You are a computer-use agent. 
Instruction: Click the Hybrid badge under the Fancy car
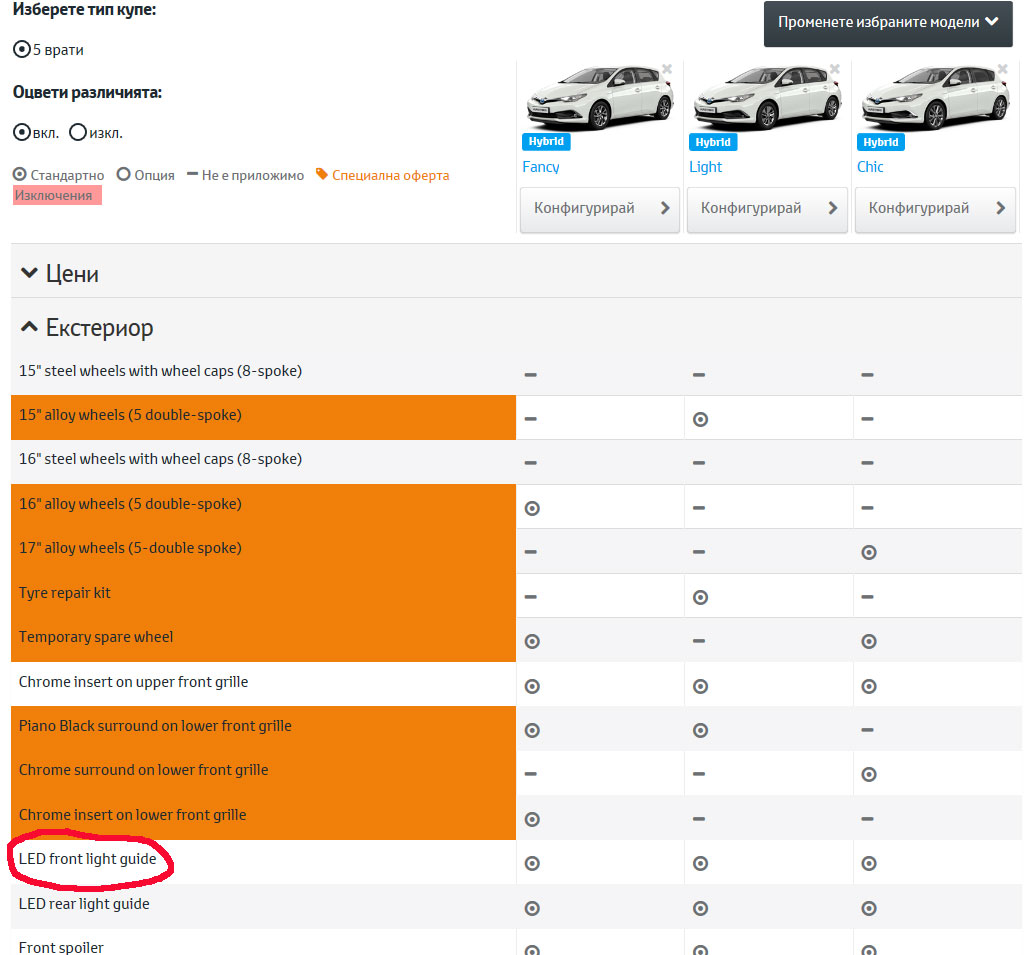(545, 142)
